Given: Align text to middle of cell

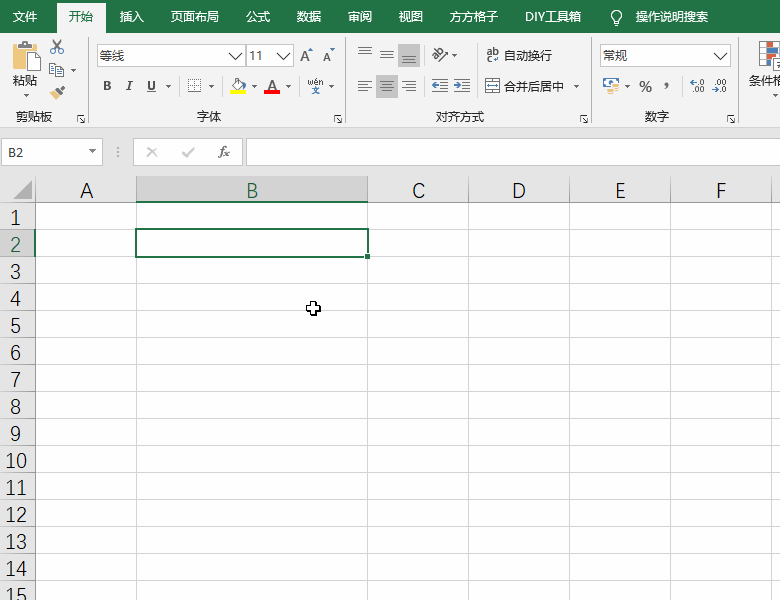Looking at the screenshot, I should (387, 55).
